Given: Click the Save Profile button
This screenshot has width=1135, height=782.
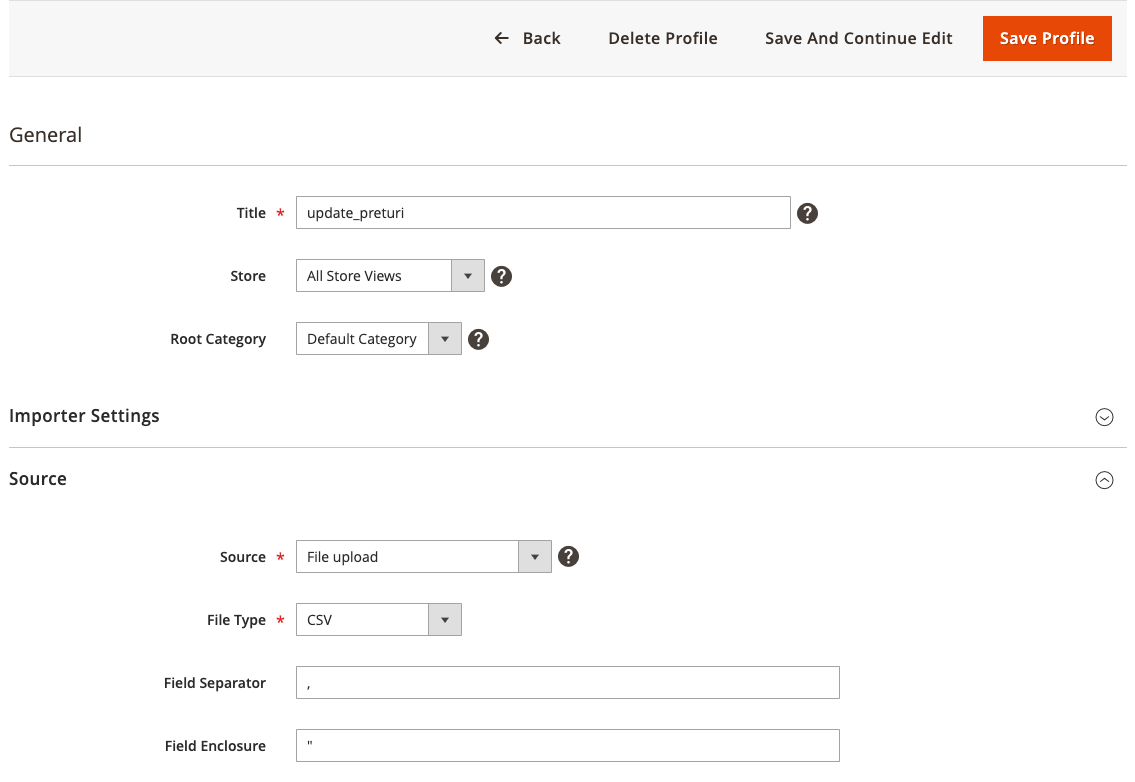Looking at the screenshot, I should [x=1047, y=38].
